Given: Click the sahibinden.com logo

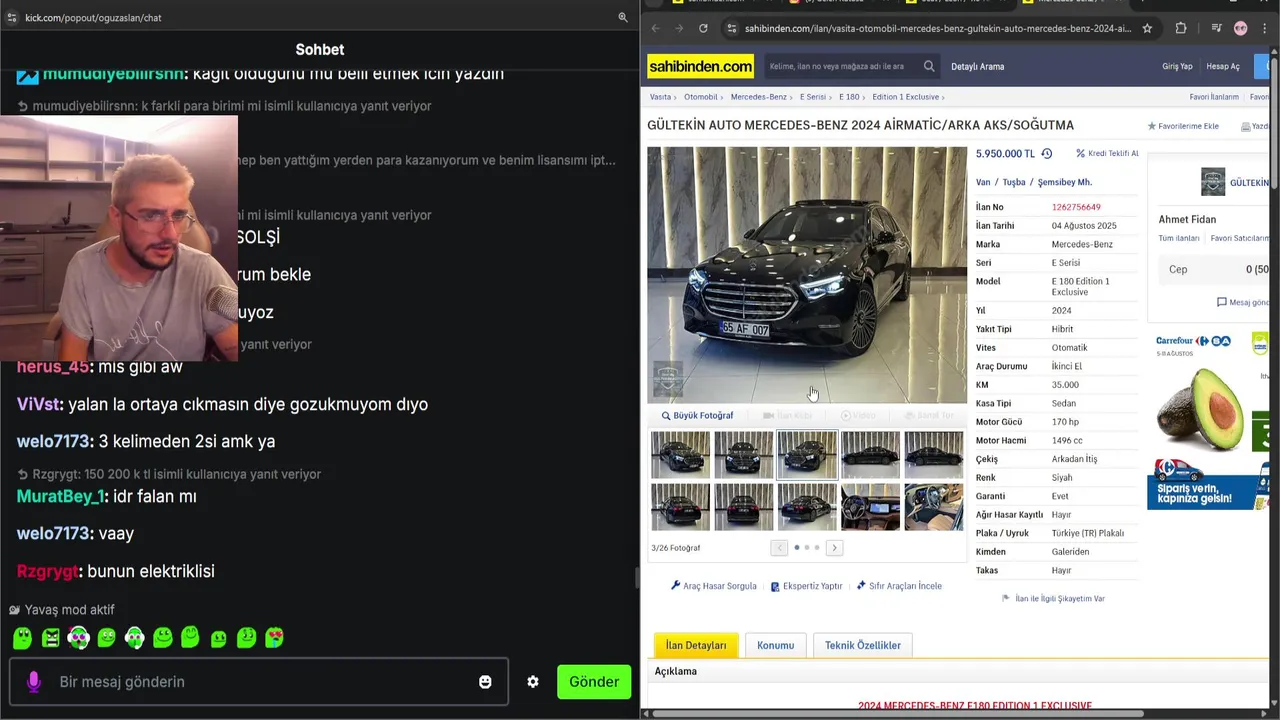Looking at the screenshot, I should pyautogui.click(x=700, y=66).
